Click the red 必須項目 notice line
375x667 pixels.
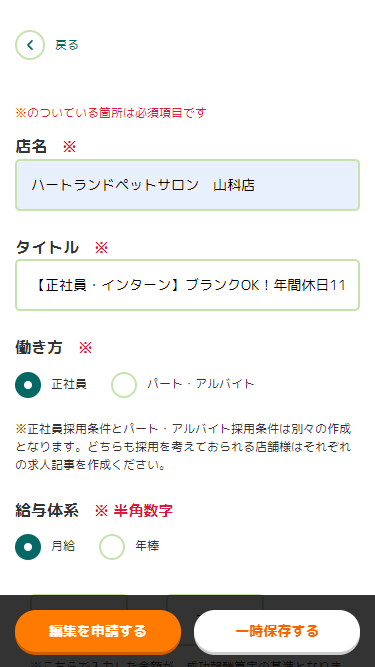point(111,113)
